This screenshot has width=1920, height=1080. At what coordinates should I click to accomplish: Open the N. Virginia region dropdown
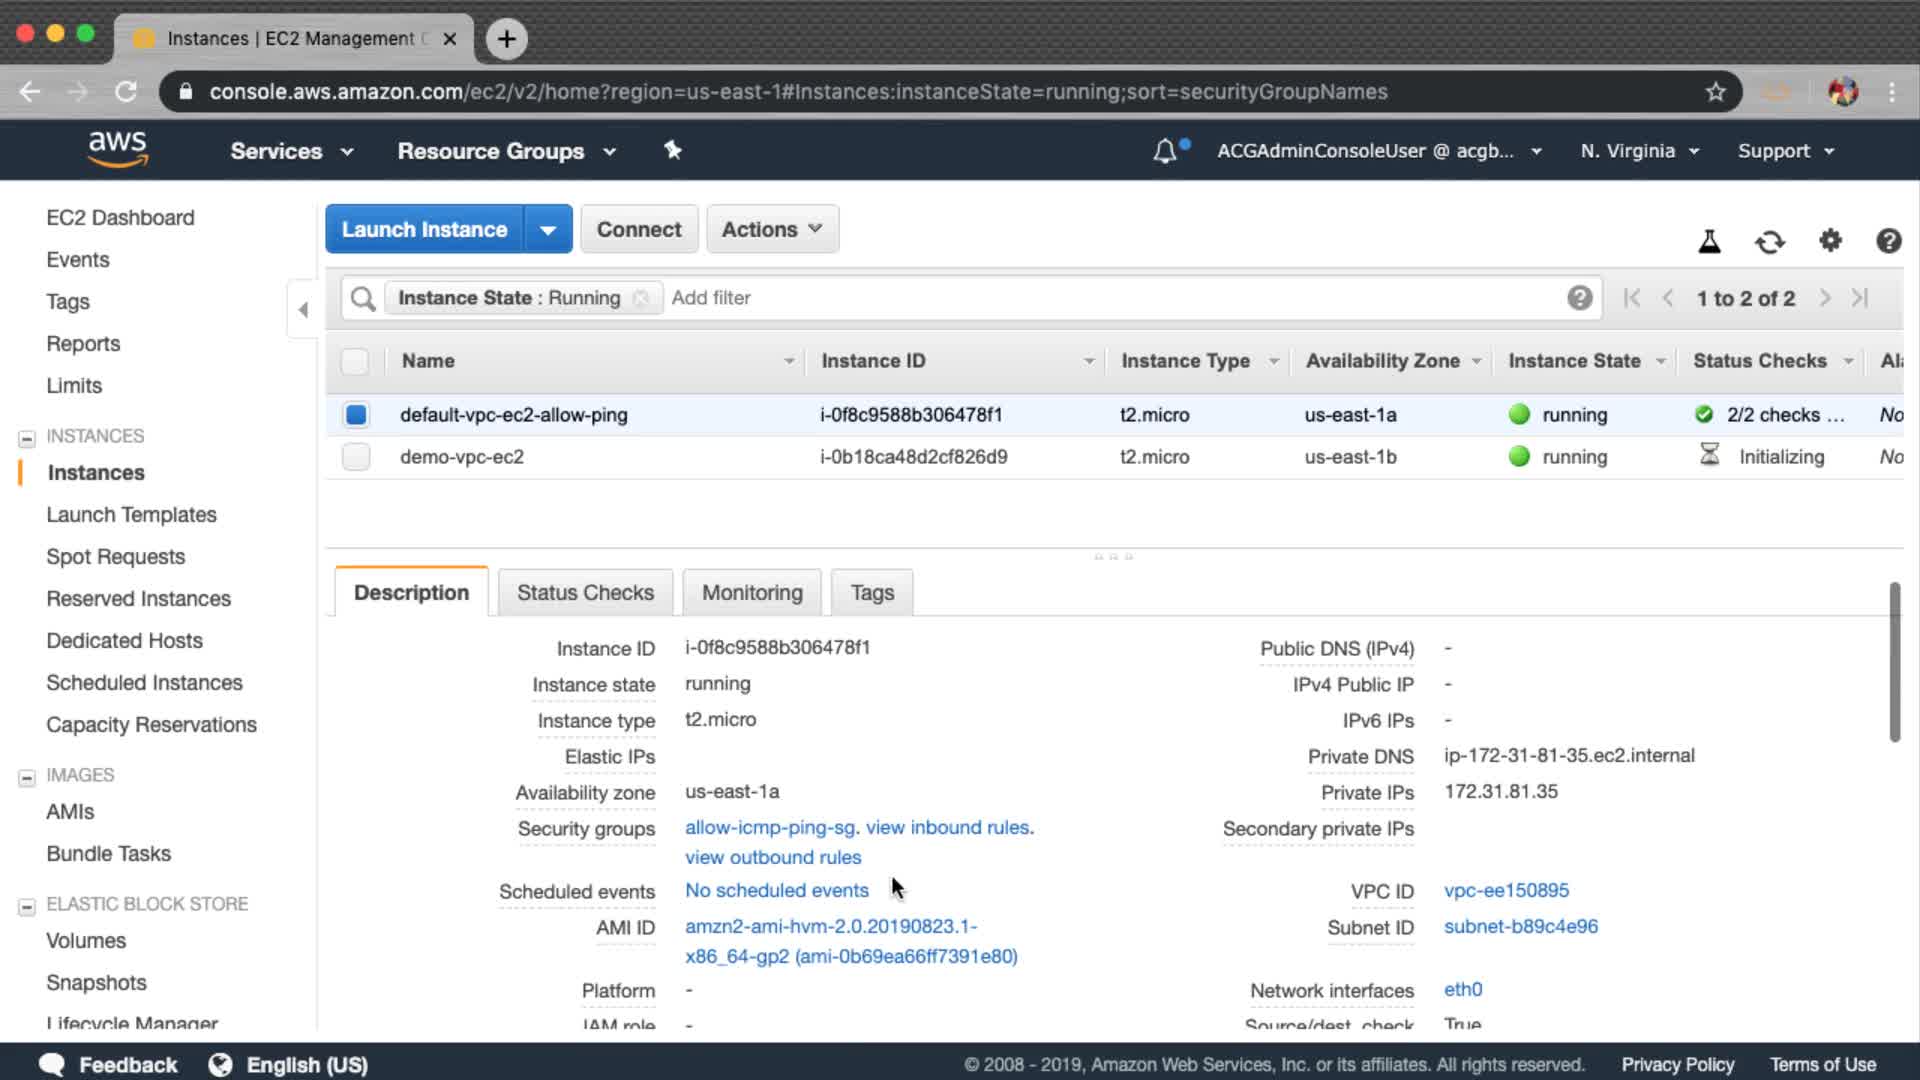(1639, 151)
